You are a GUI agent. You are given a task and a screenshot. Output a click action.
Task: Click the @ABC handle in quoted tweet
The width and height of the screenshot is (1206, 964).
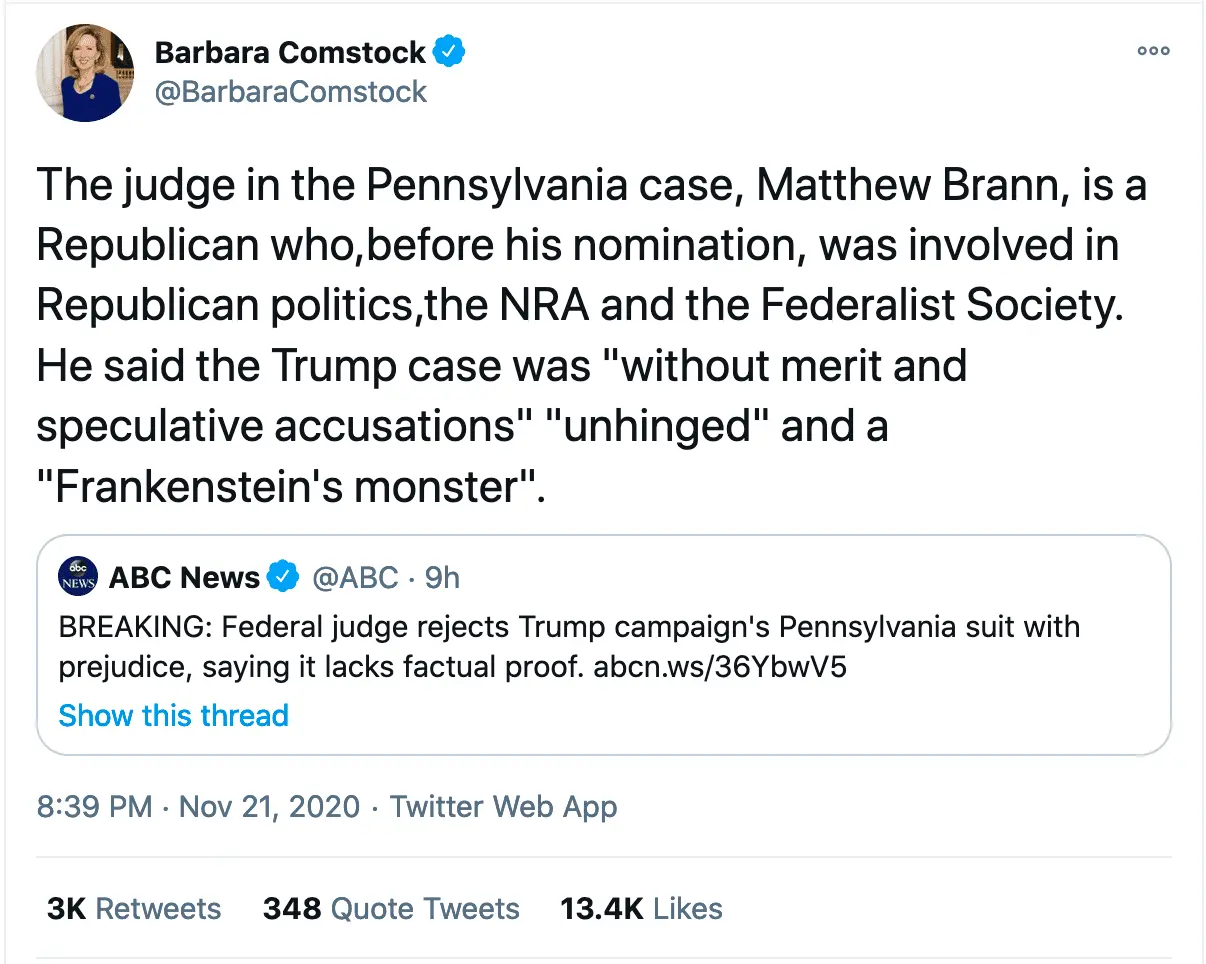point(355,577)
